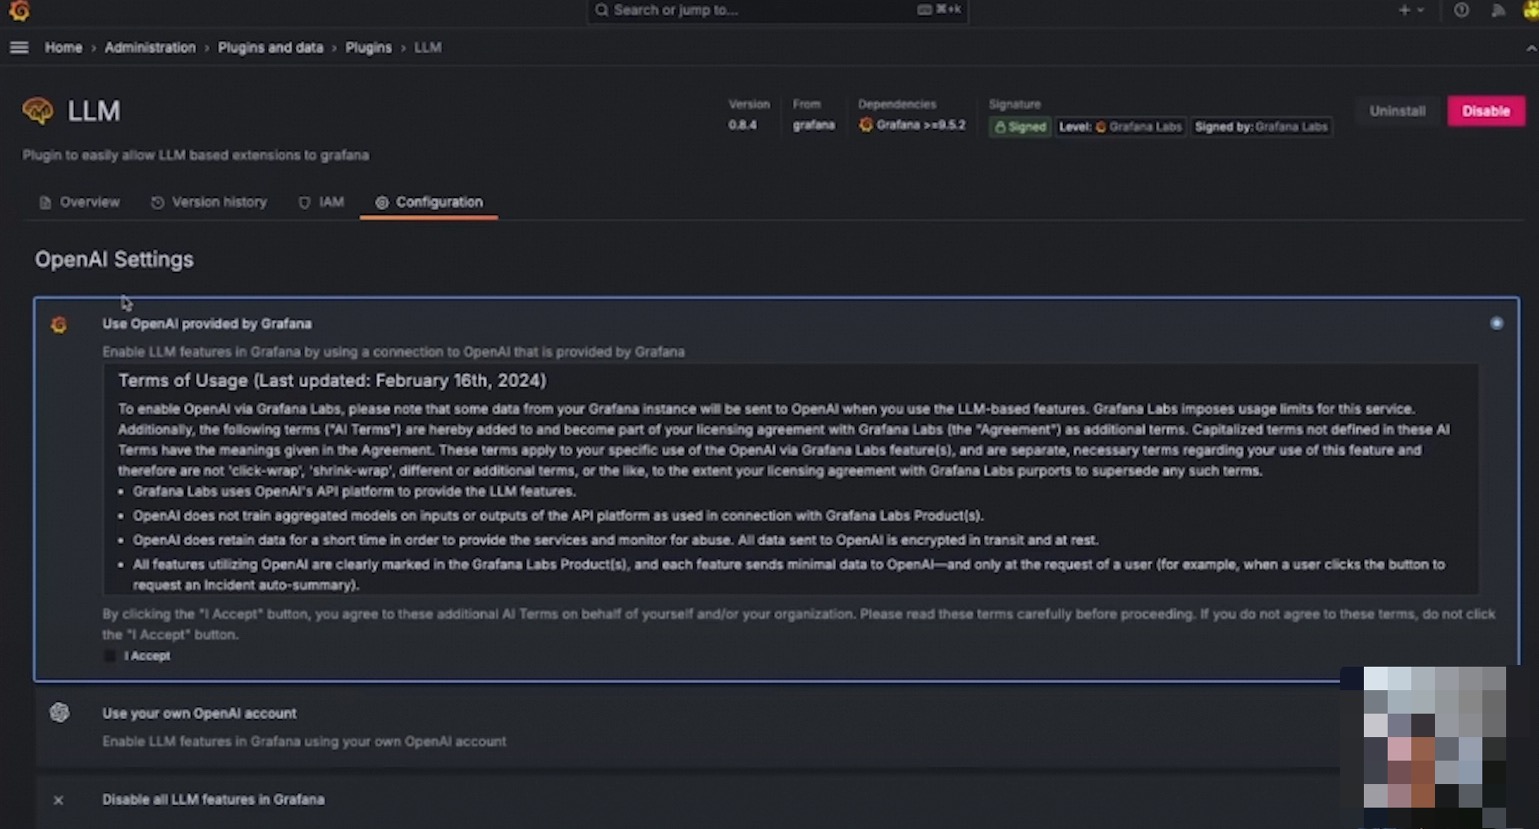Click the X icon beside 'Disable all LLM features'
The image size is (1539, 829).
coord(58,800)
